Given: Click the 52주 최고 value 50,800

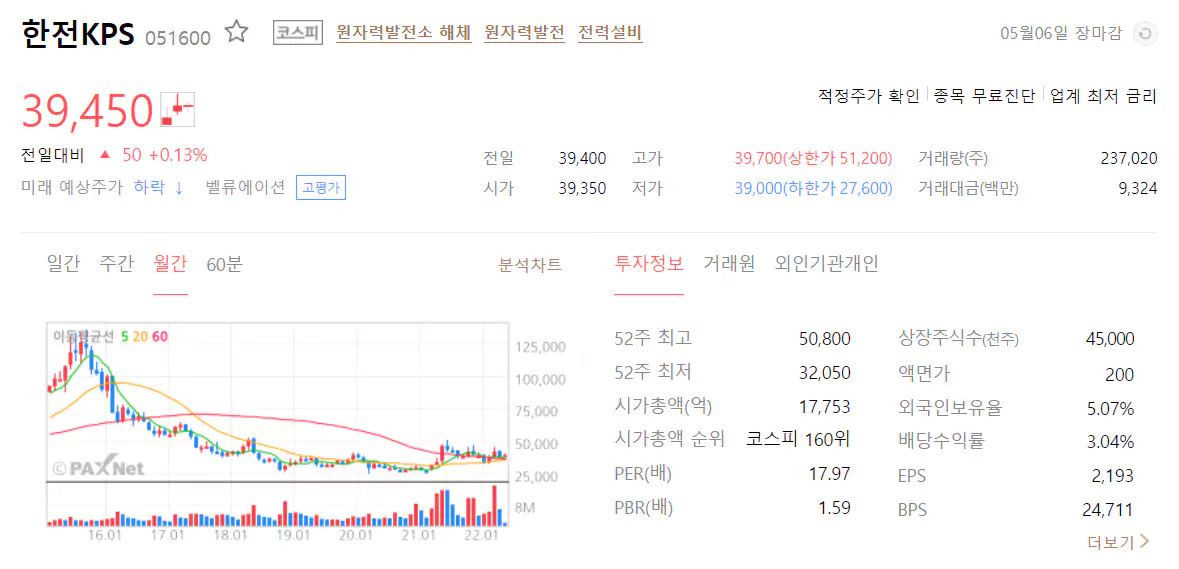Looking at the screenshot, I should click(825, 339).
